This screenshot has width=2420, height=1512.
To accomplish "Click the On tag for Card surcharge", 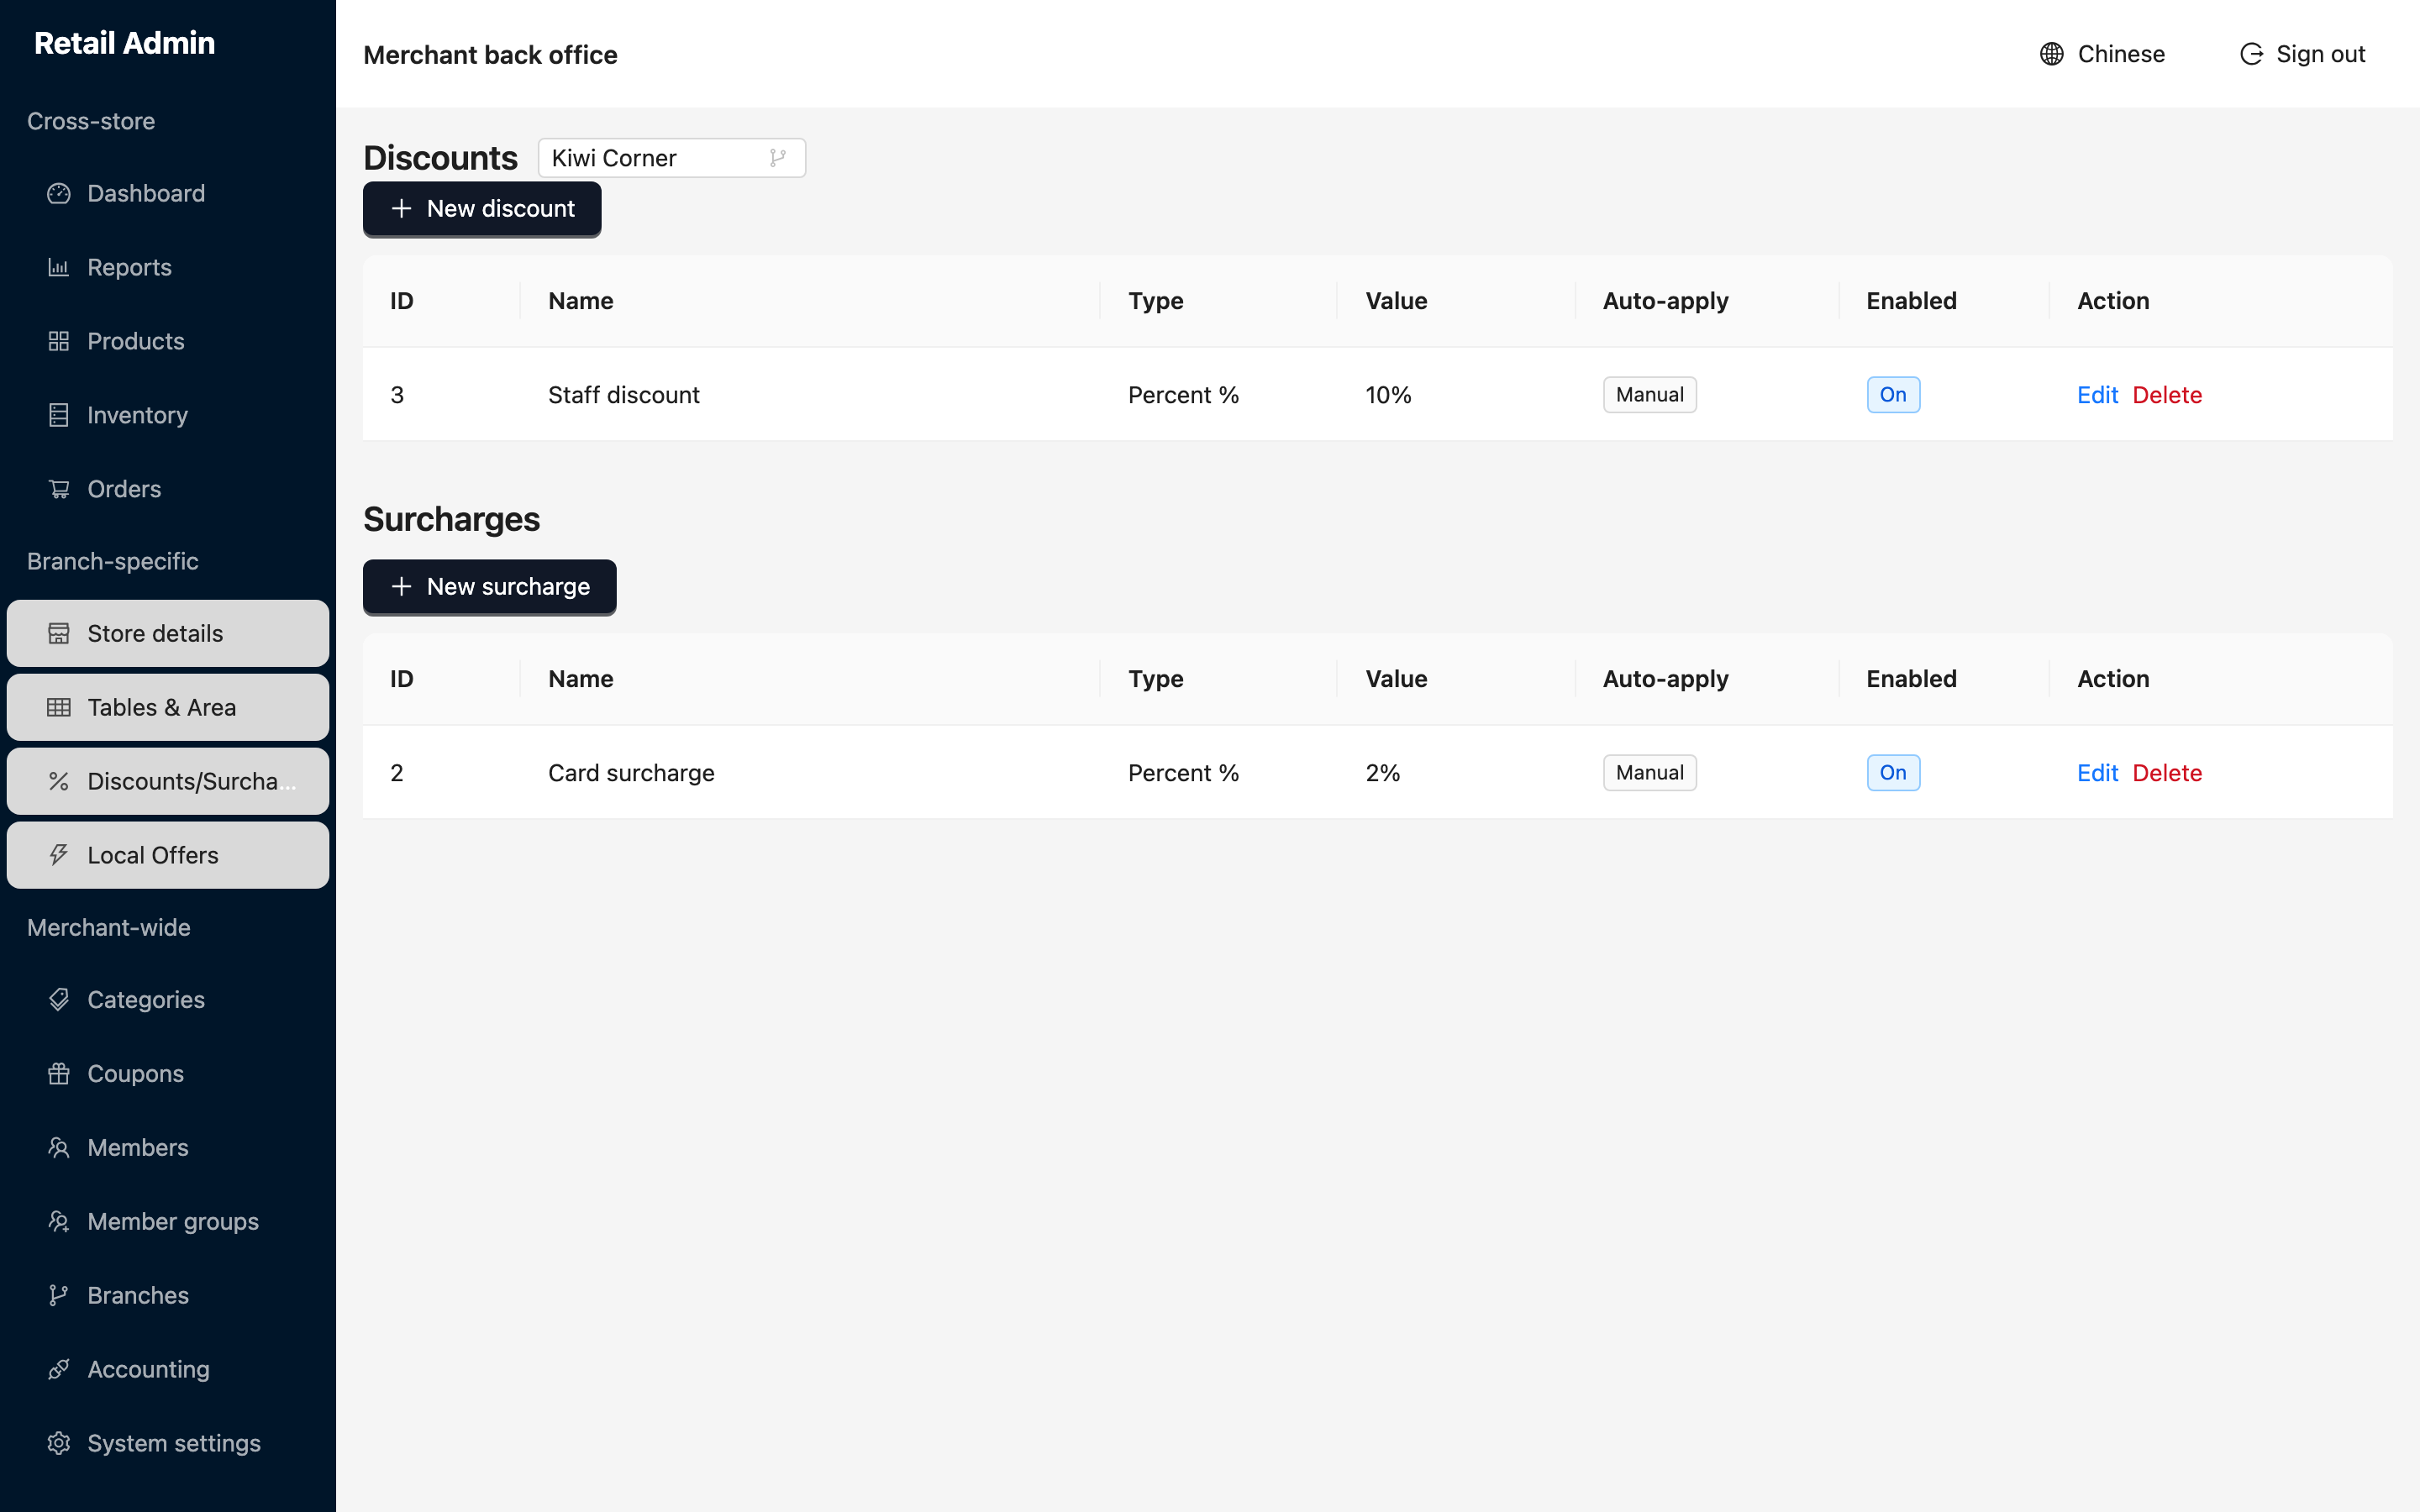I will [1893, 773].
